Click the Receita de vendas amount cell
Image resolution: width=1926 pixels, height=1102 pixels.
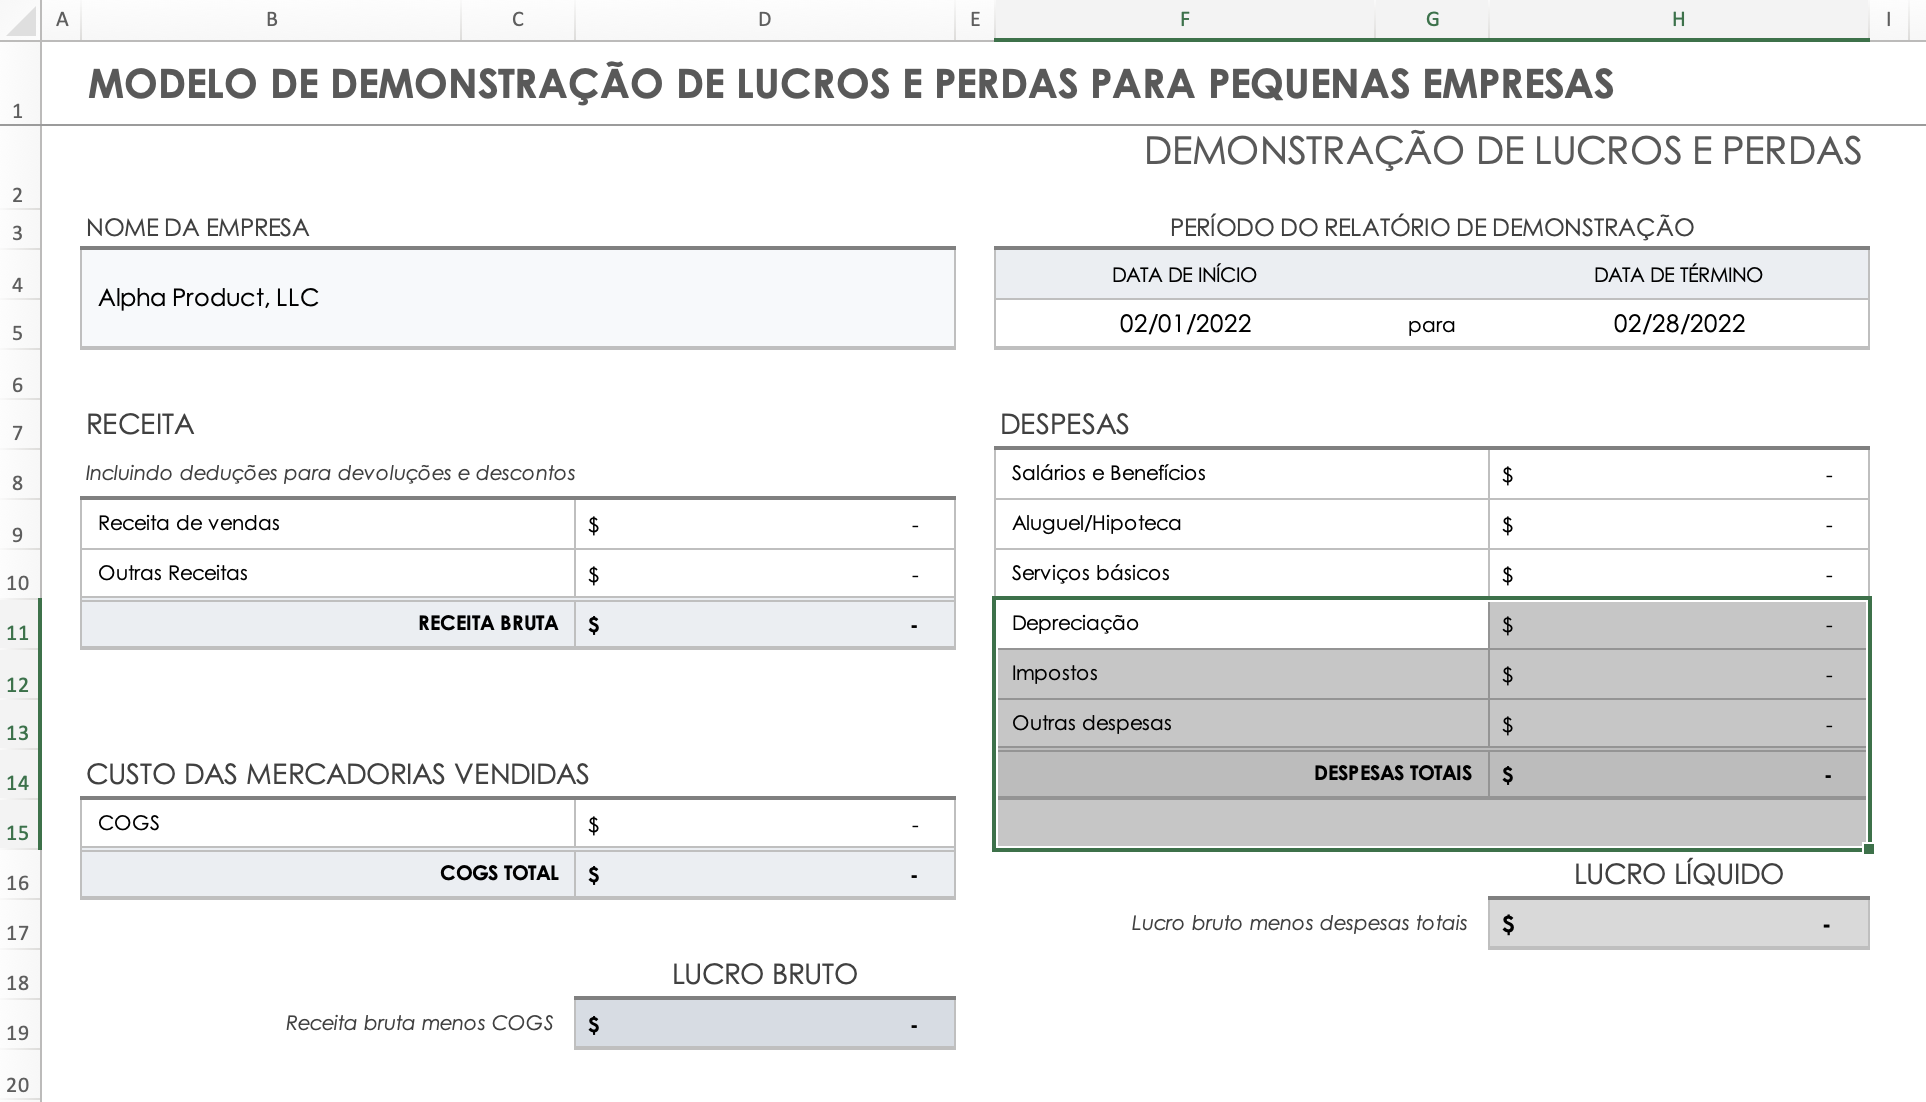coord(764,524)
